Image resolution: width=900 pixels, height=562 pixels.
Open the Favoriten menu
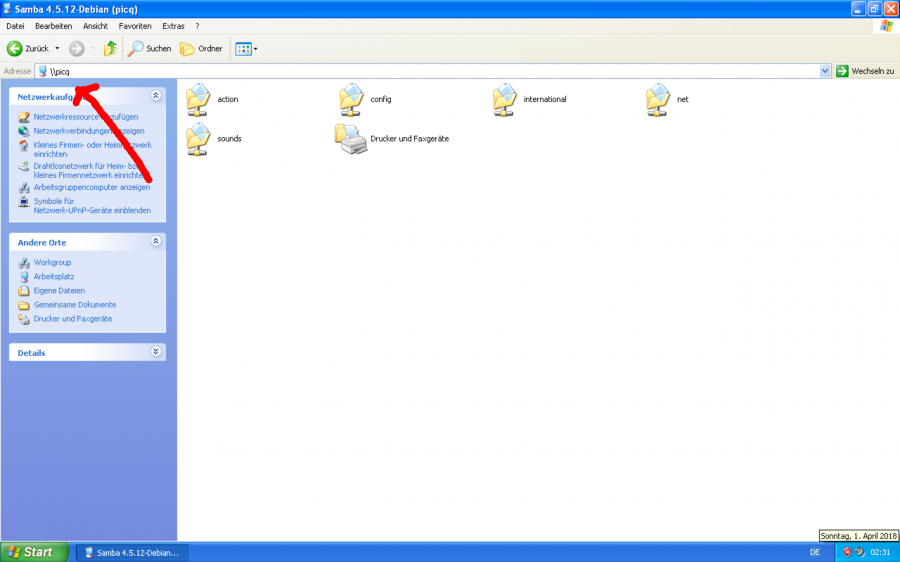135,25
